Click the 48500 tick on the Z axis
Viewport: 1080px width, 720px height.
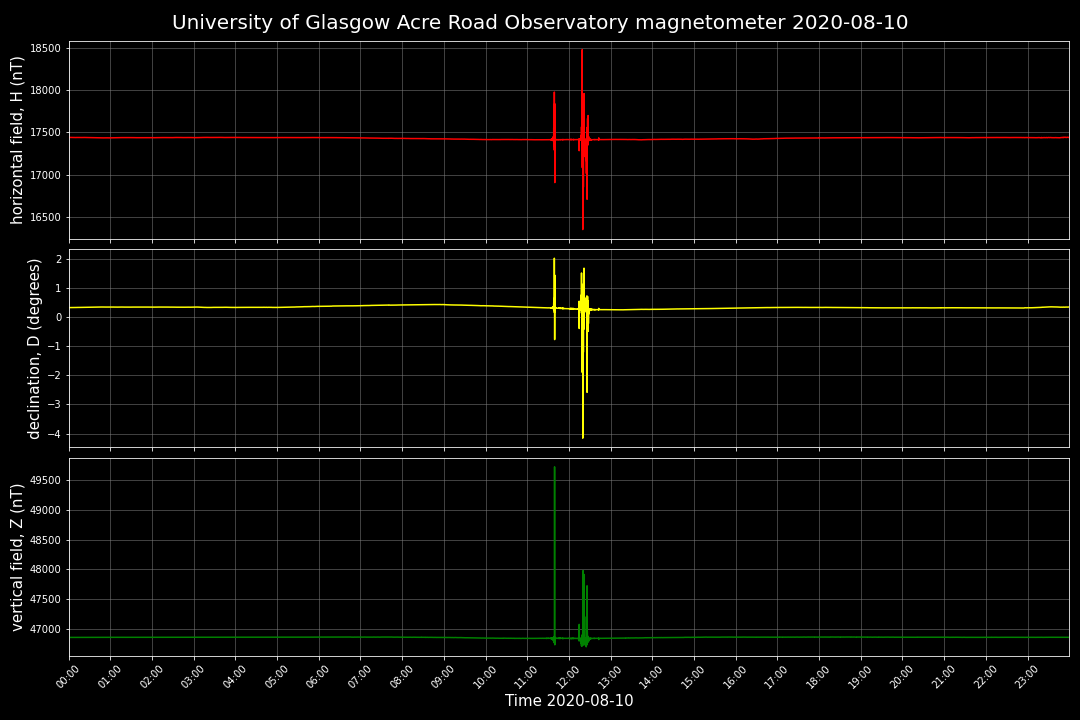46,540
